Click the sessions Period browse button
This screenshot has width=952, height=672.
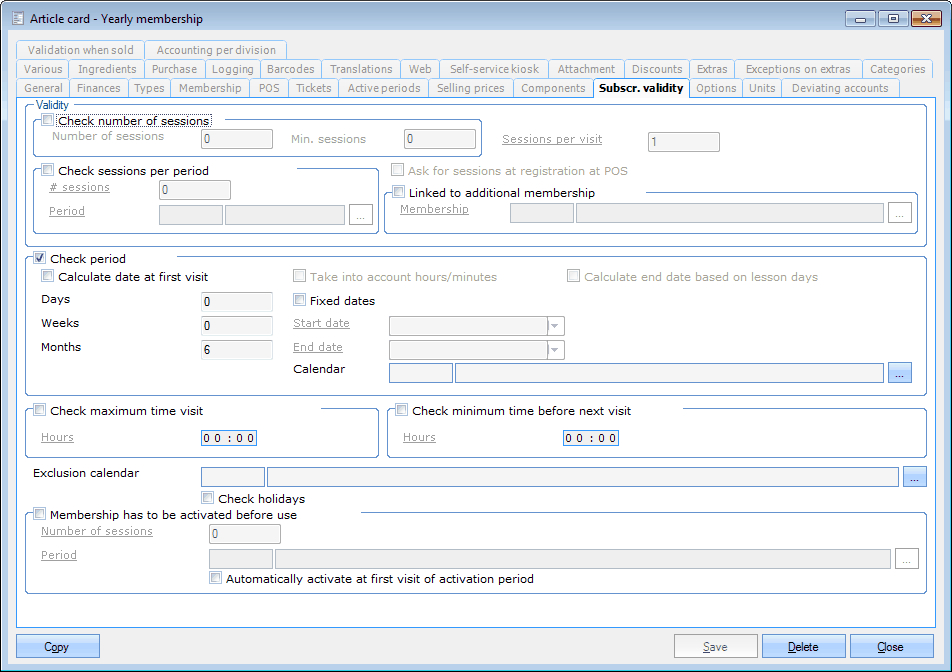click(360, 214)
